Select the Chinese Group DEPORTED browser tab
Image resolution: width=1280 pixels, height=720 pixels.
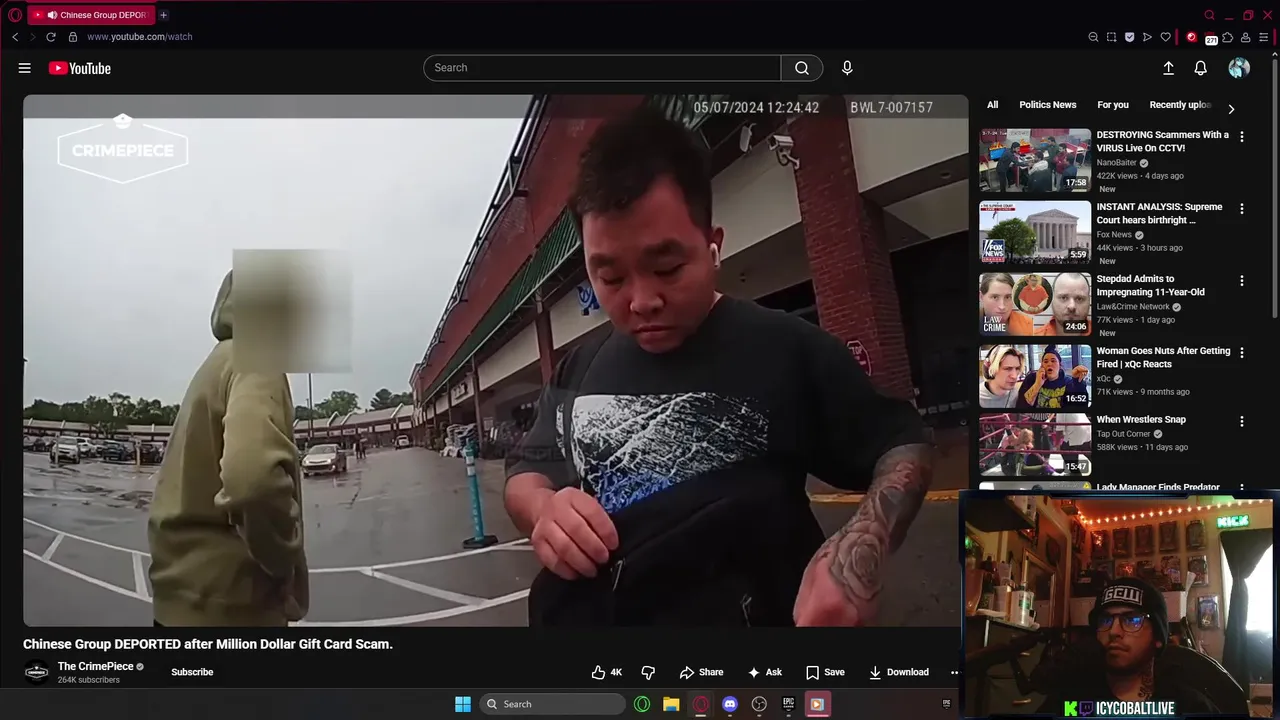pyautogui.click(x=90, y=15)
